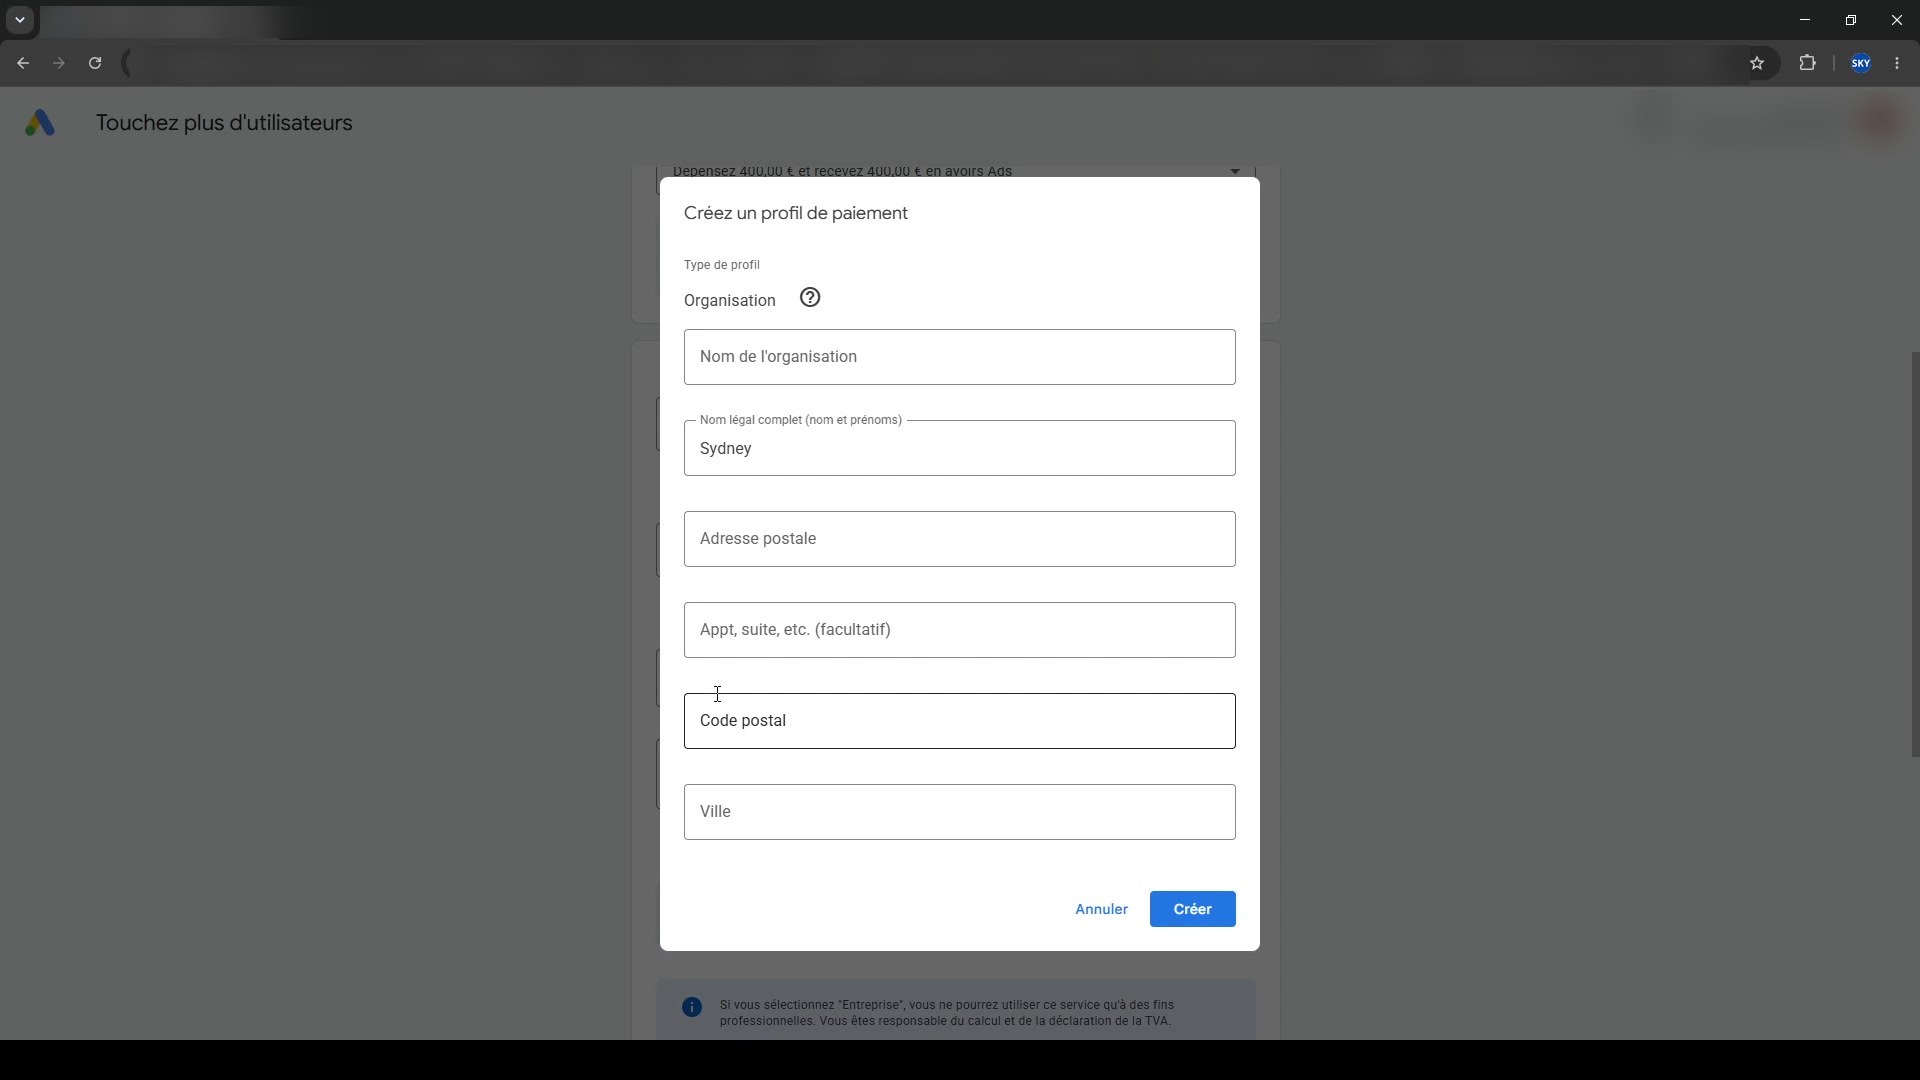Click the info icon beside Entreprise notice
Viewport: 1920px width, 1080px height.
692,1007
